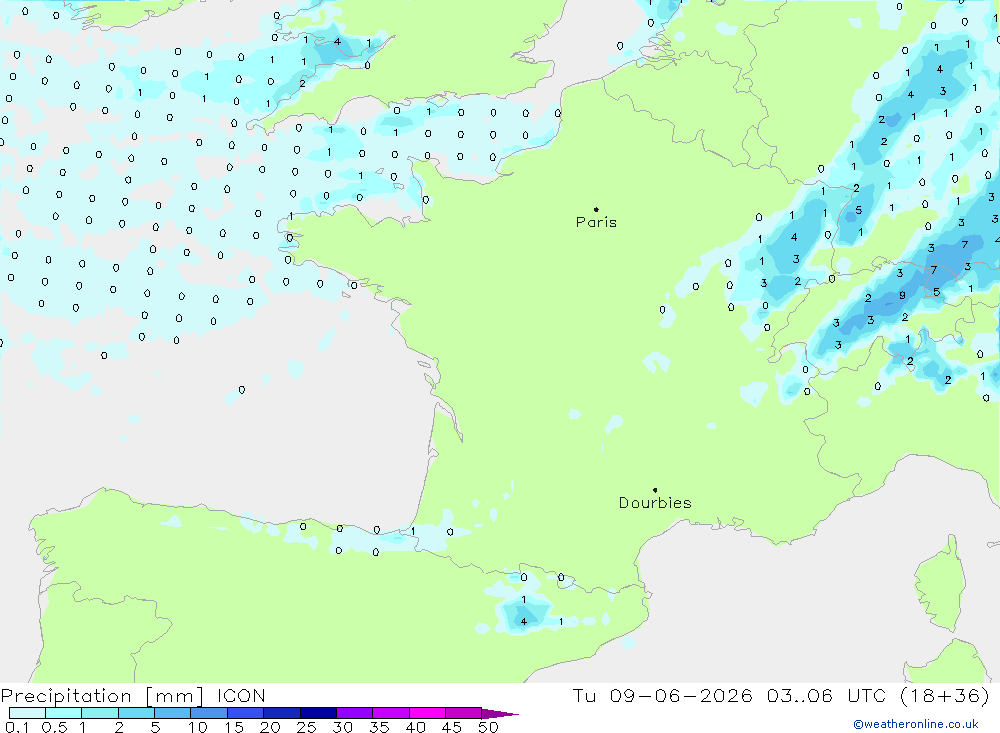
Task: Click the legend value label '20'
Action: coord(270,727)
